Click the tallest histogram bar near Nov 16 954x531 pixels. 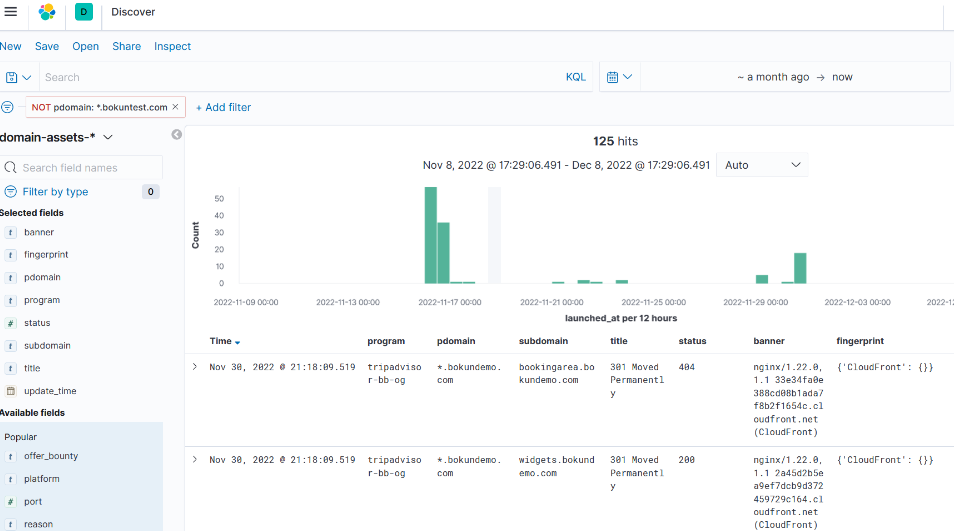click(x=431, y=235)
